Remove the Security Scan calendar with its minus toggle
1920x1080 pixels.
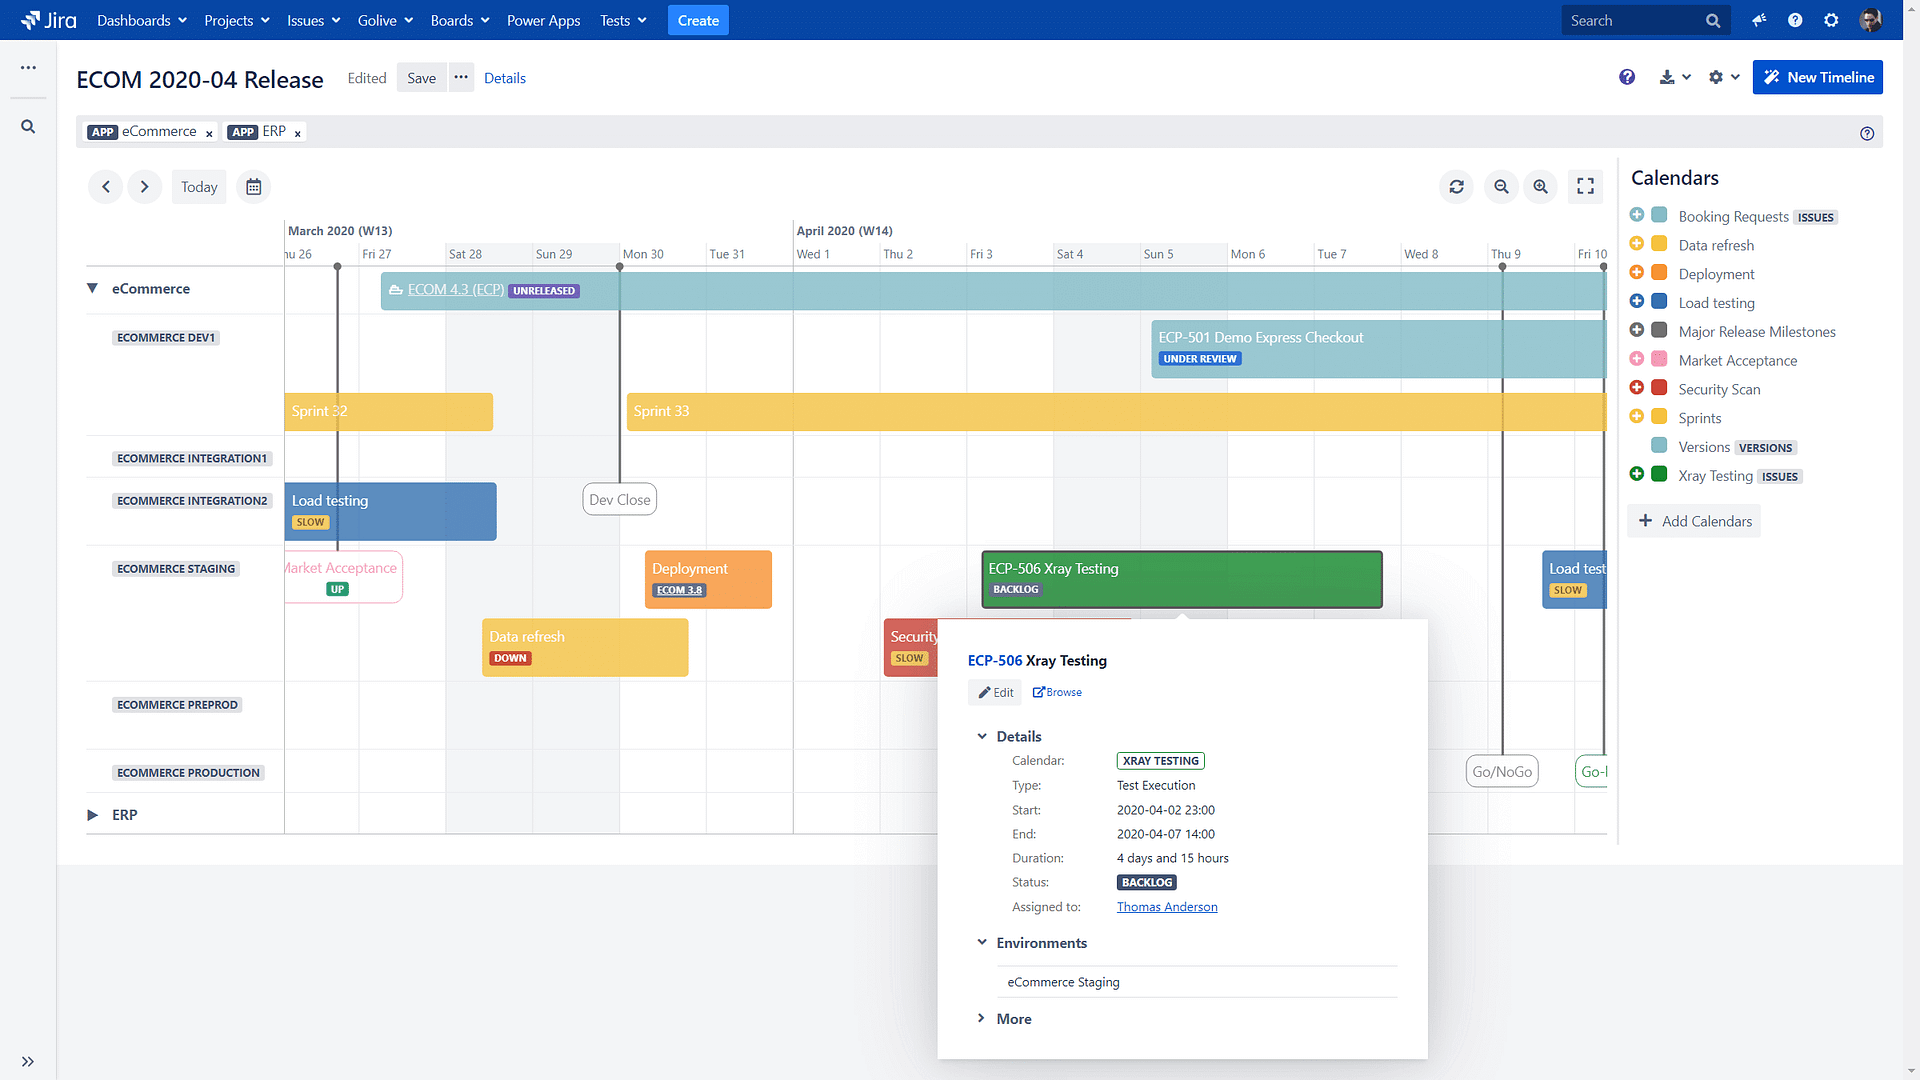point(1637,387)
